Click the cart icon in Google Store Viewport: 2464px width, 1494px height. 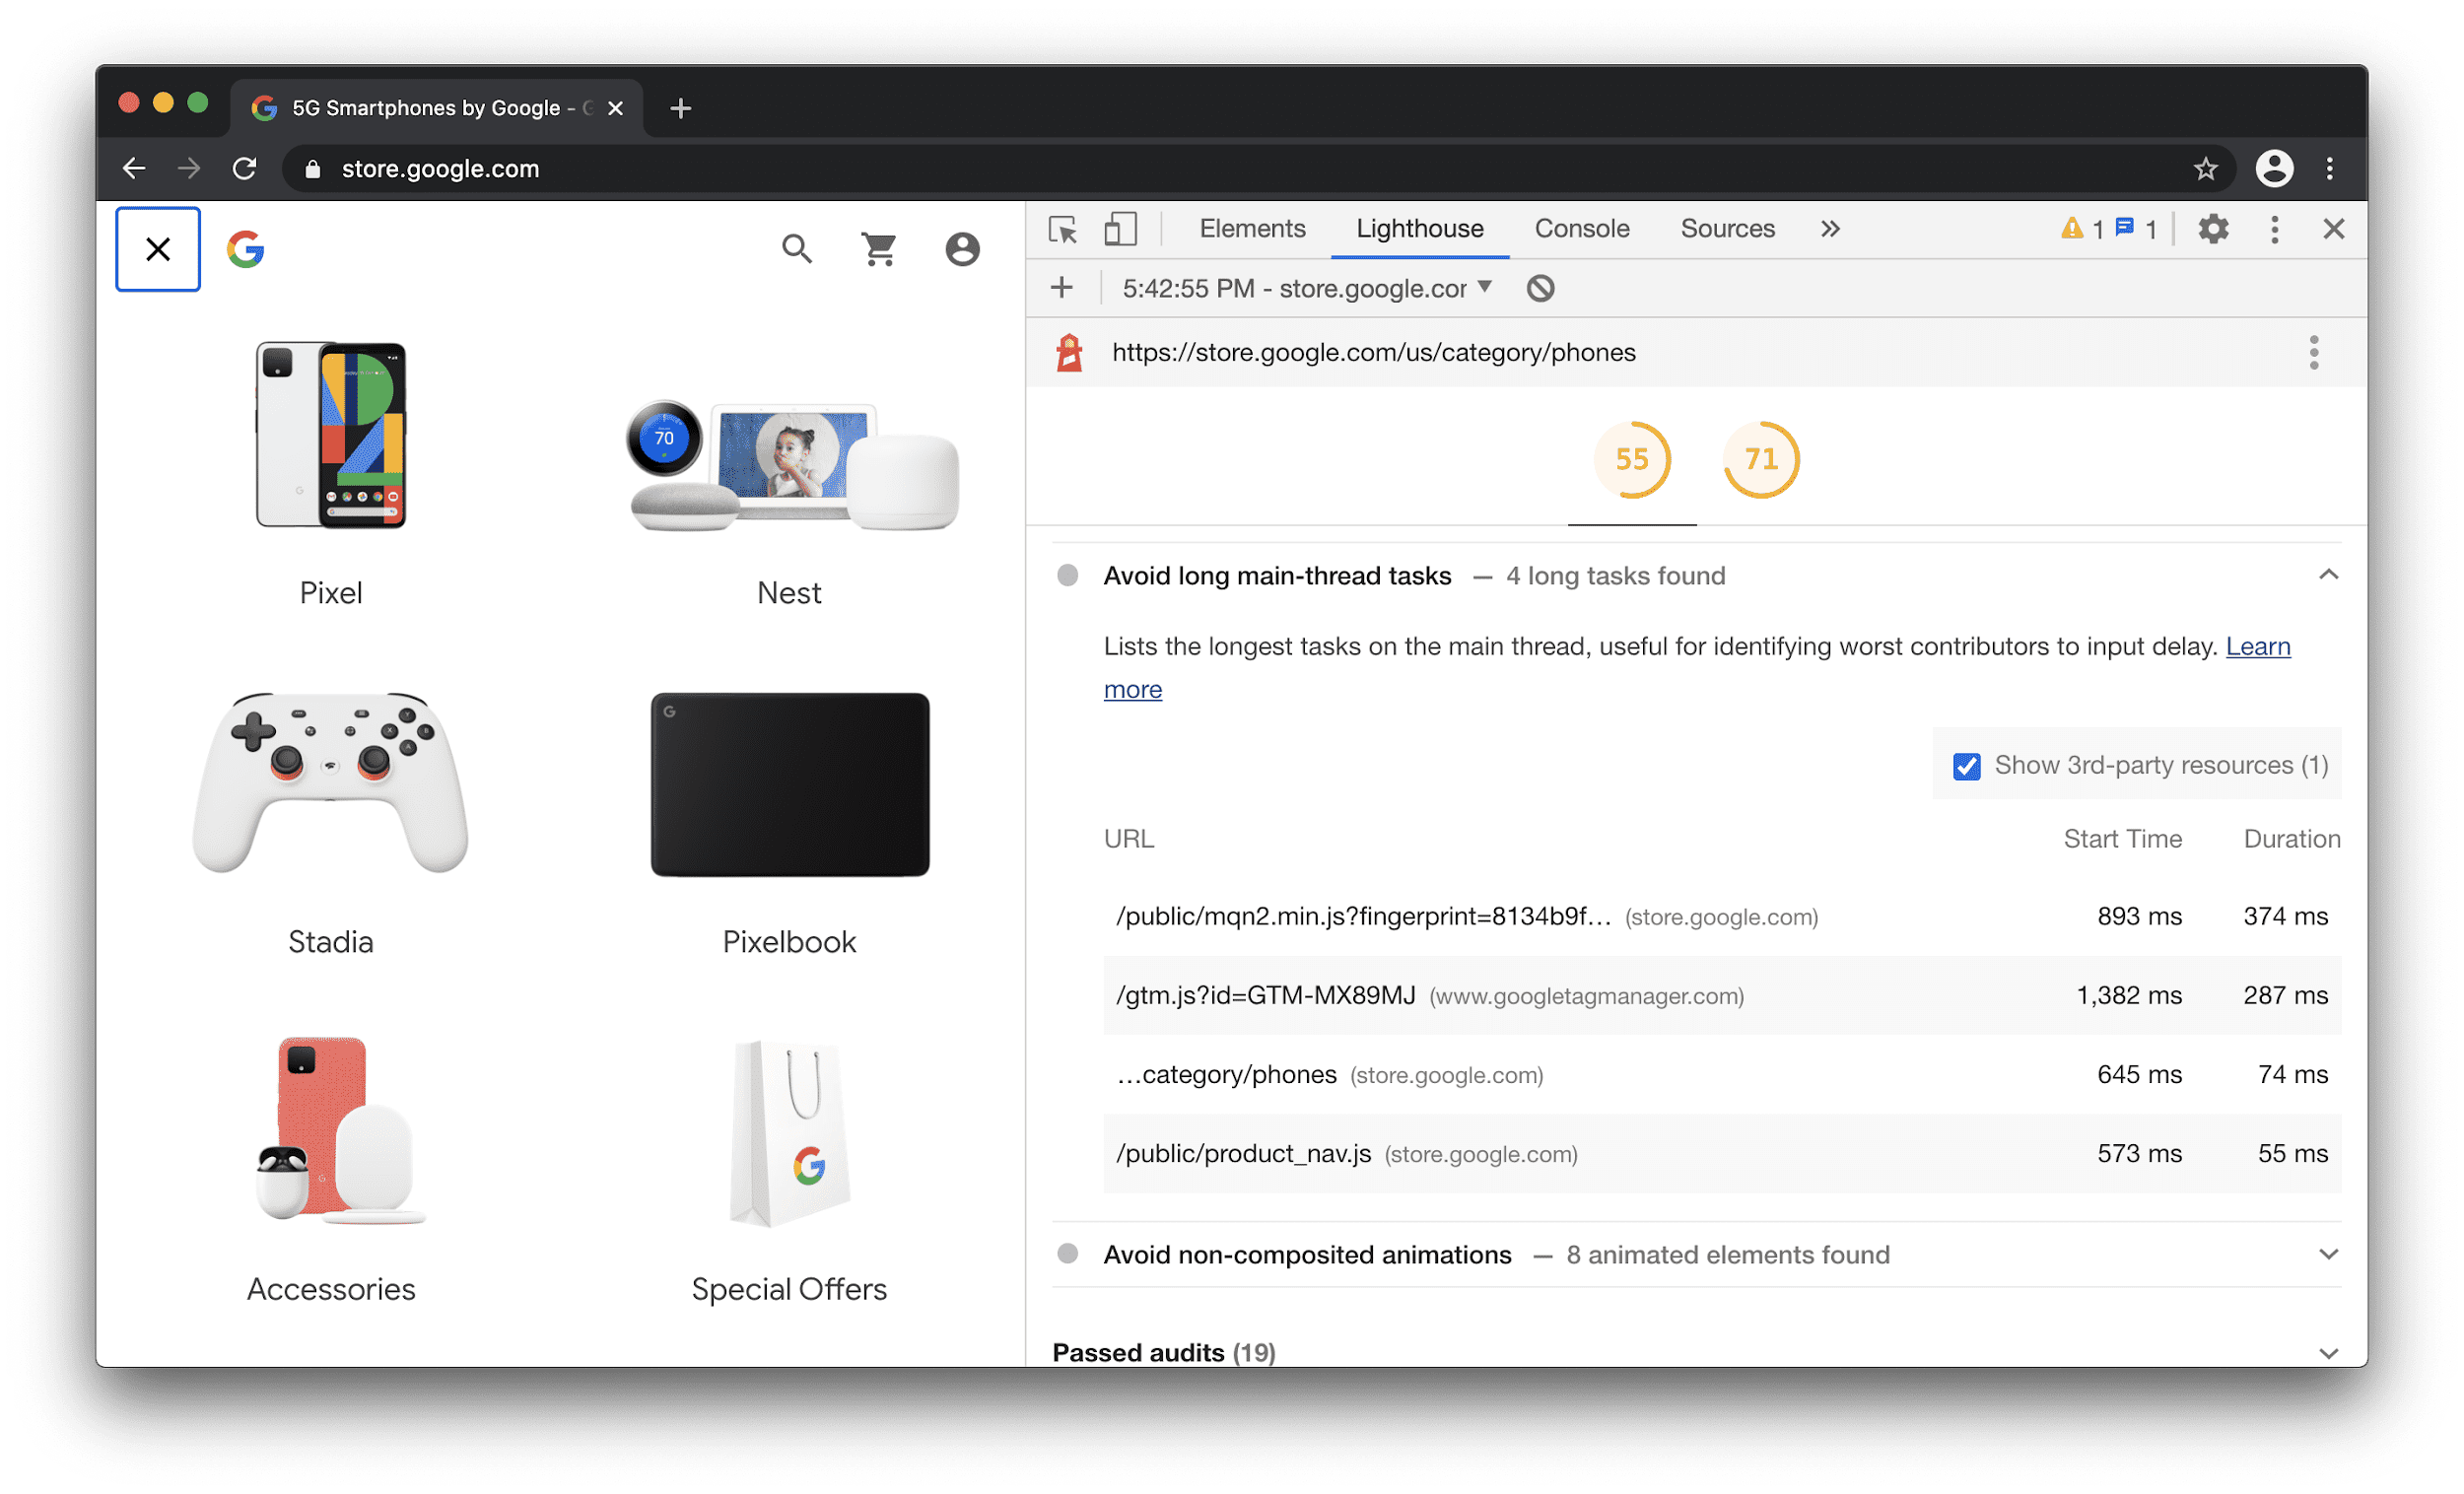tap(878, 248)
